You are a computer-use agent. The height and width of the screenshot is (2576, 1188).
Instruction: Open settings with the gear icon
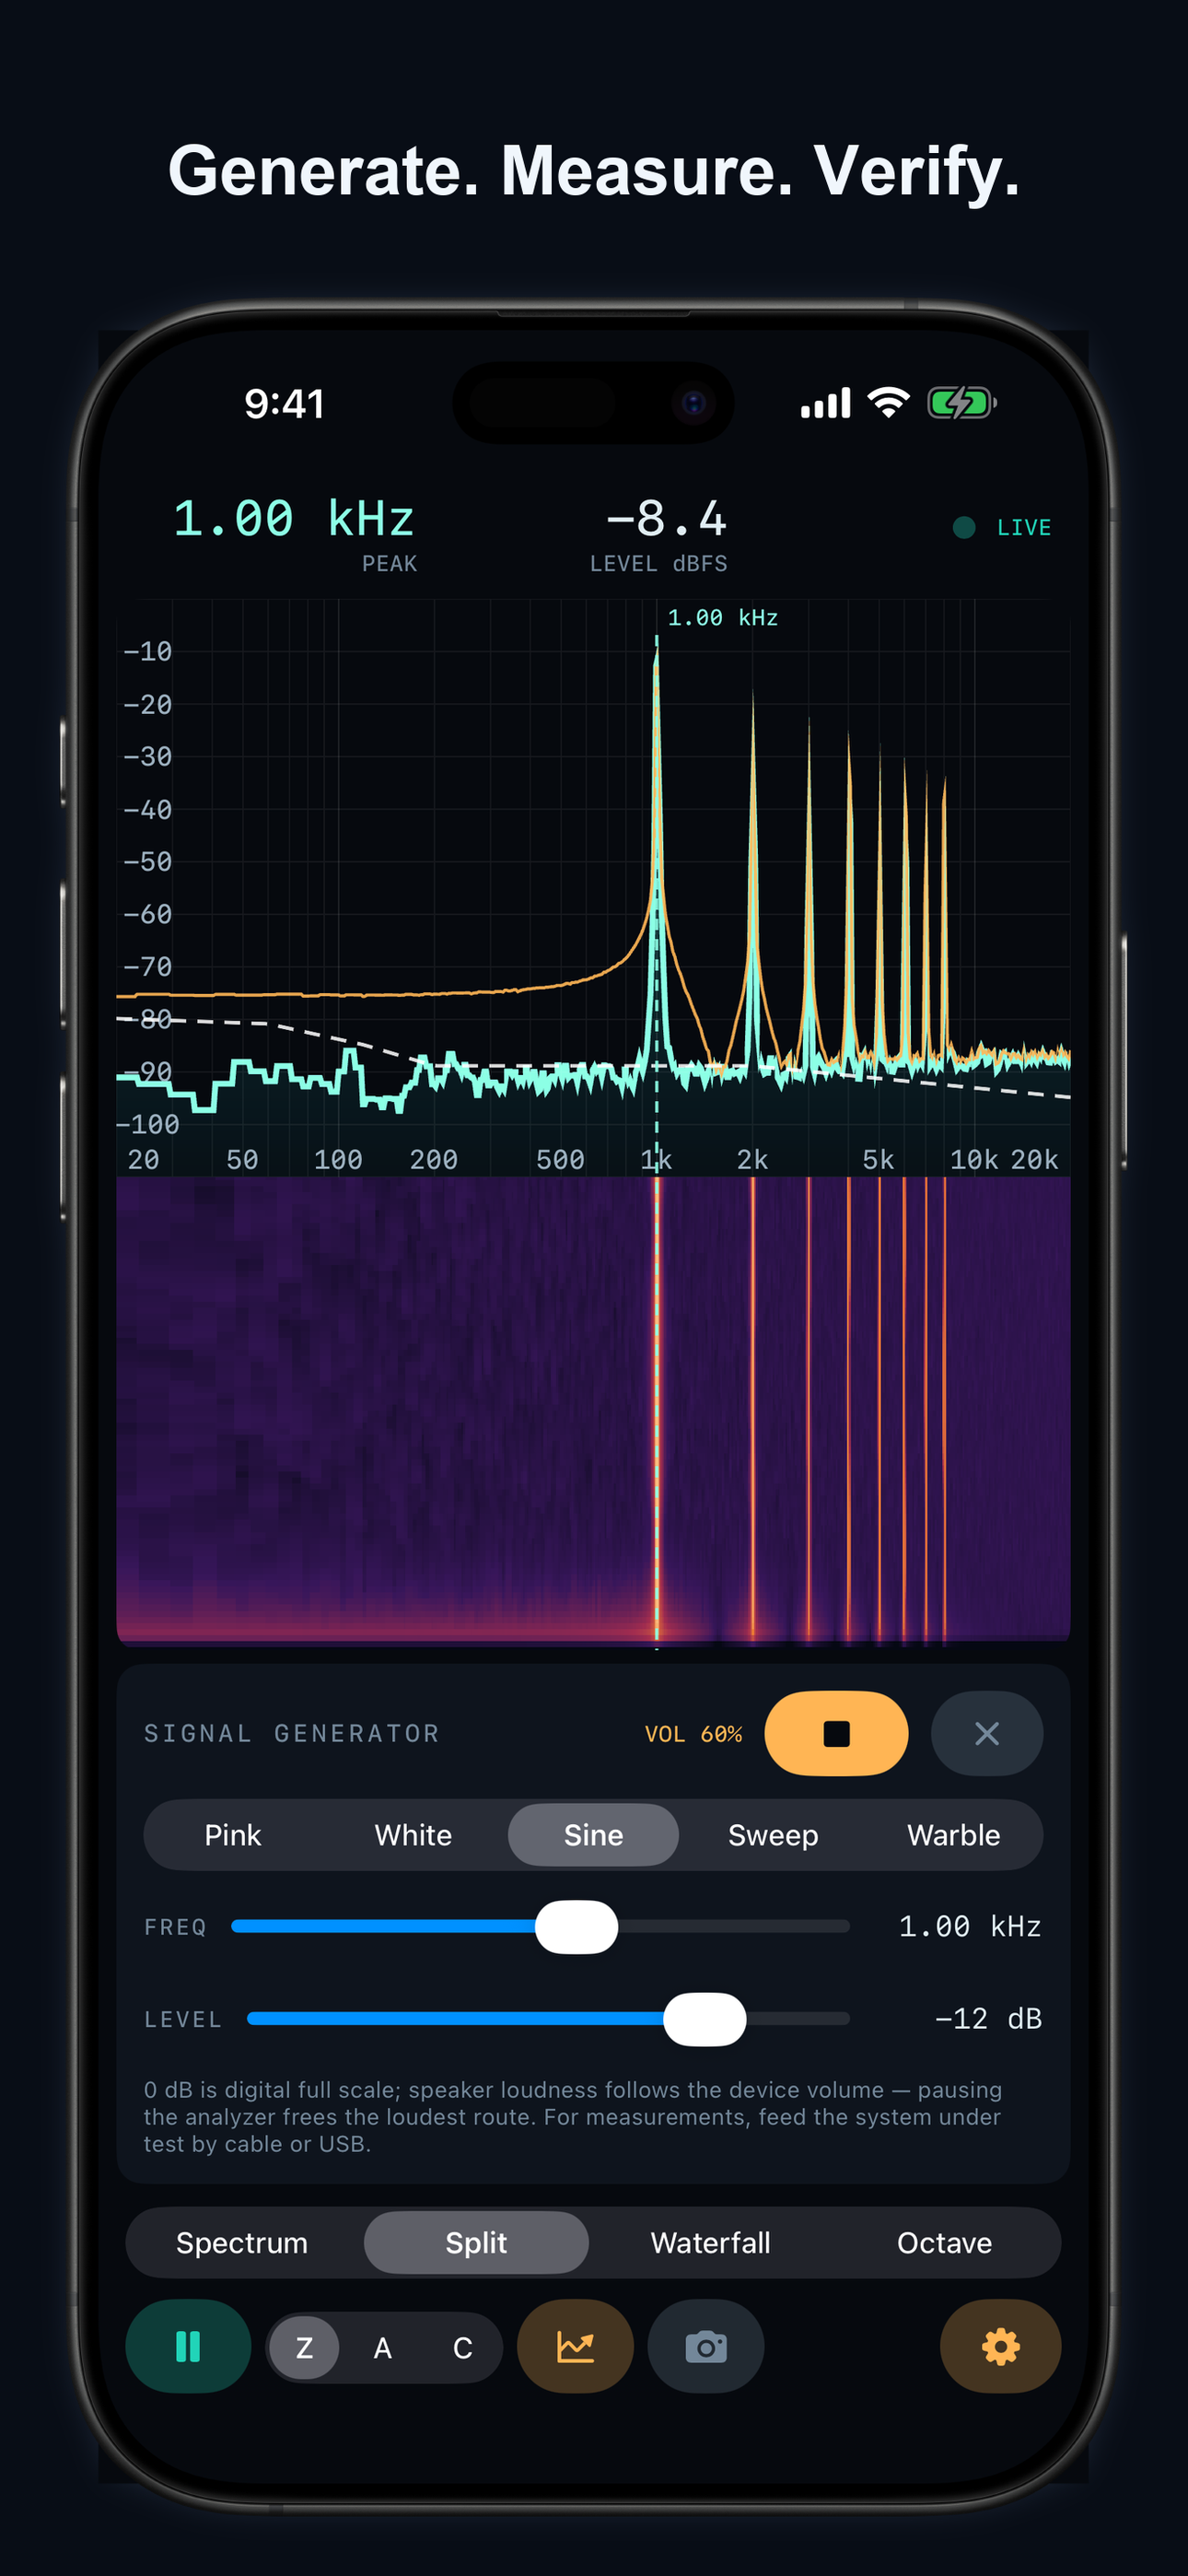tap(1000, 2346)
